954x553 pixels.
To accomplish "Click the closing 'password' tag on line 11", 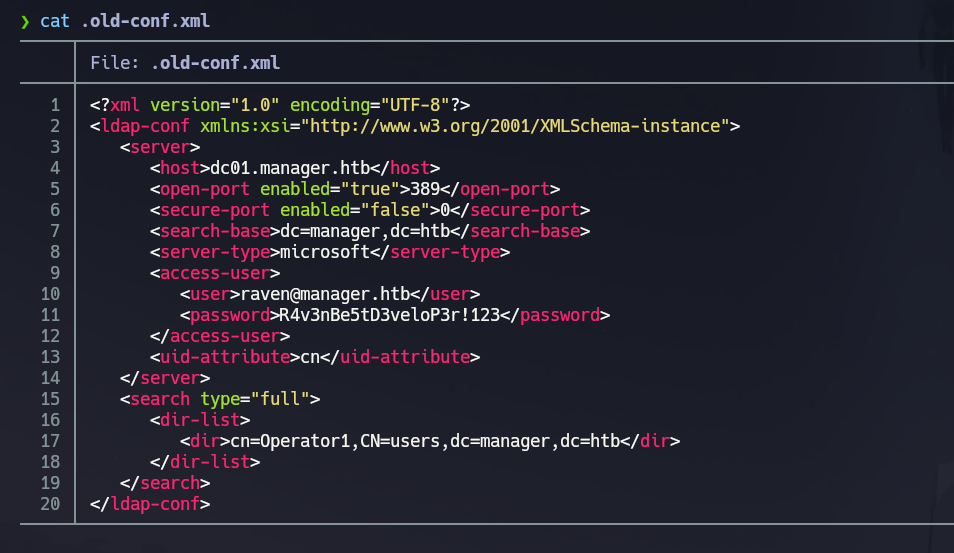I will [555, 315].
